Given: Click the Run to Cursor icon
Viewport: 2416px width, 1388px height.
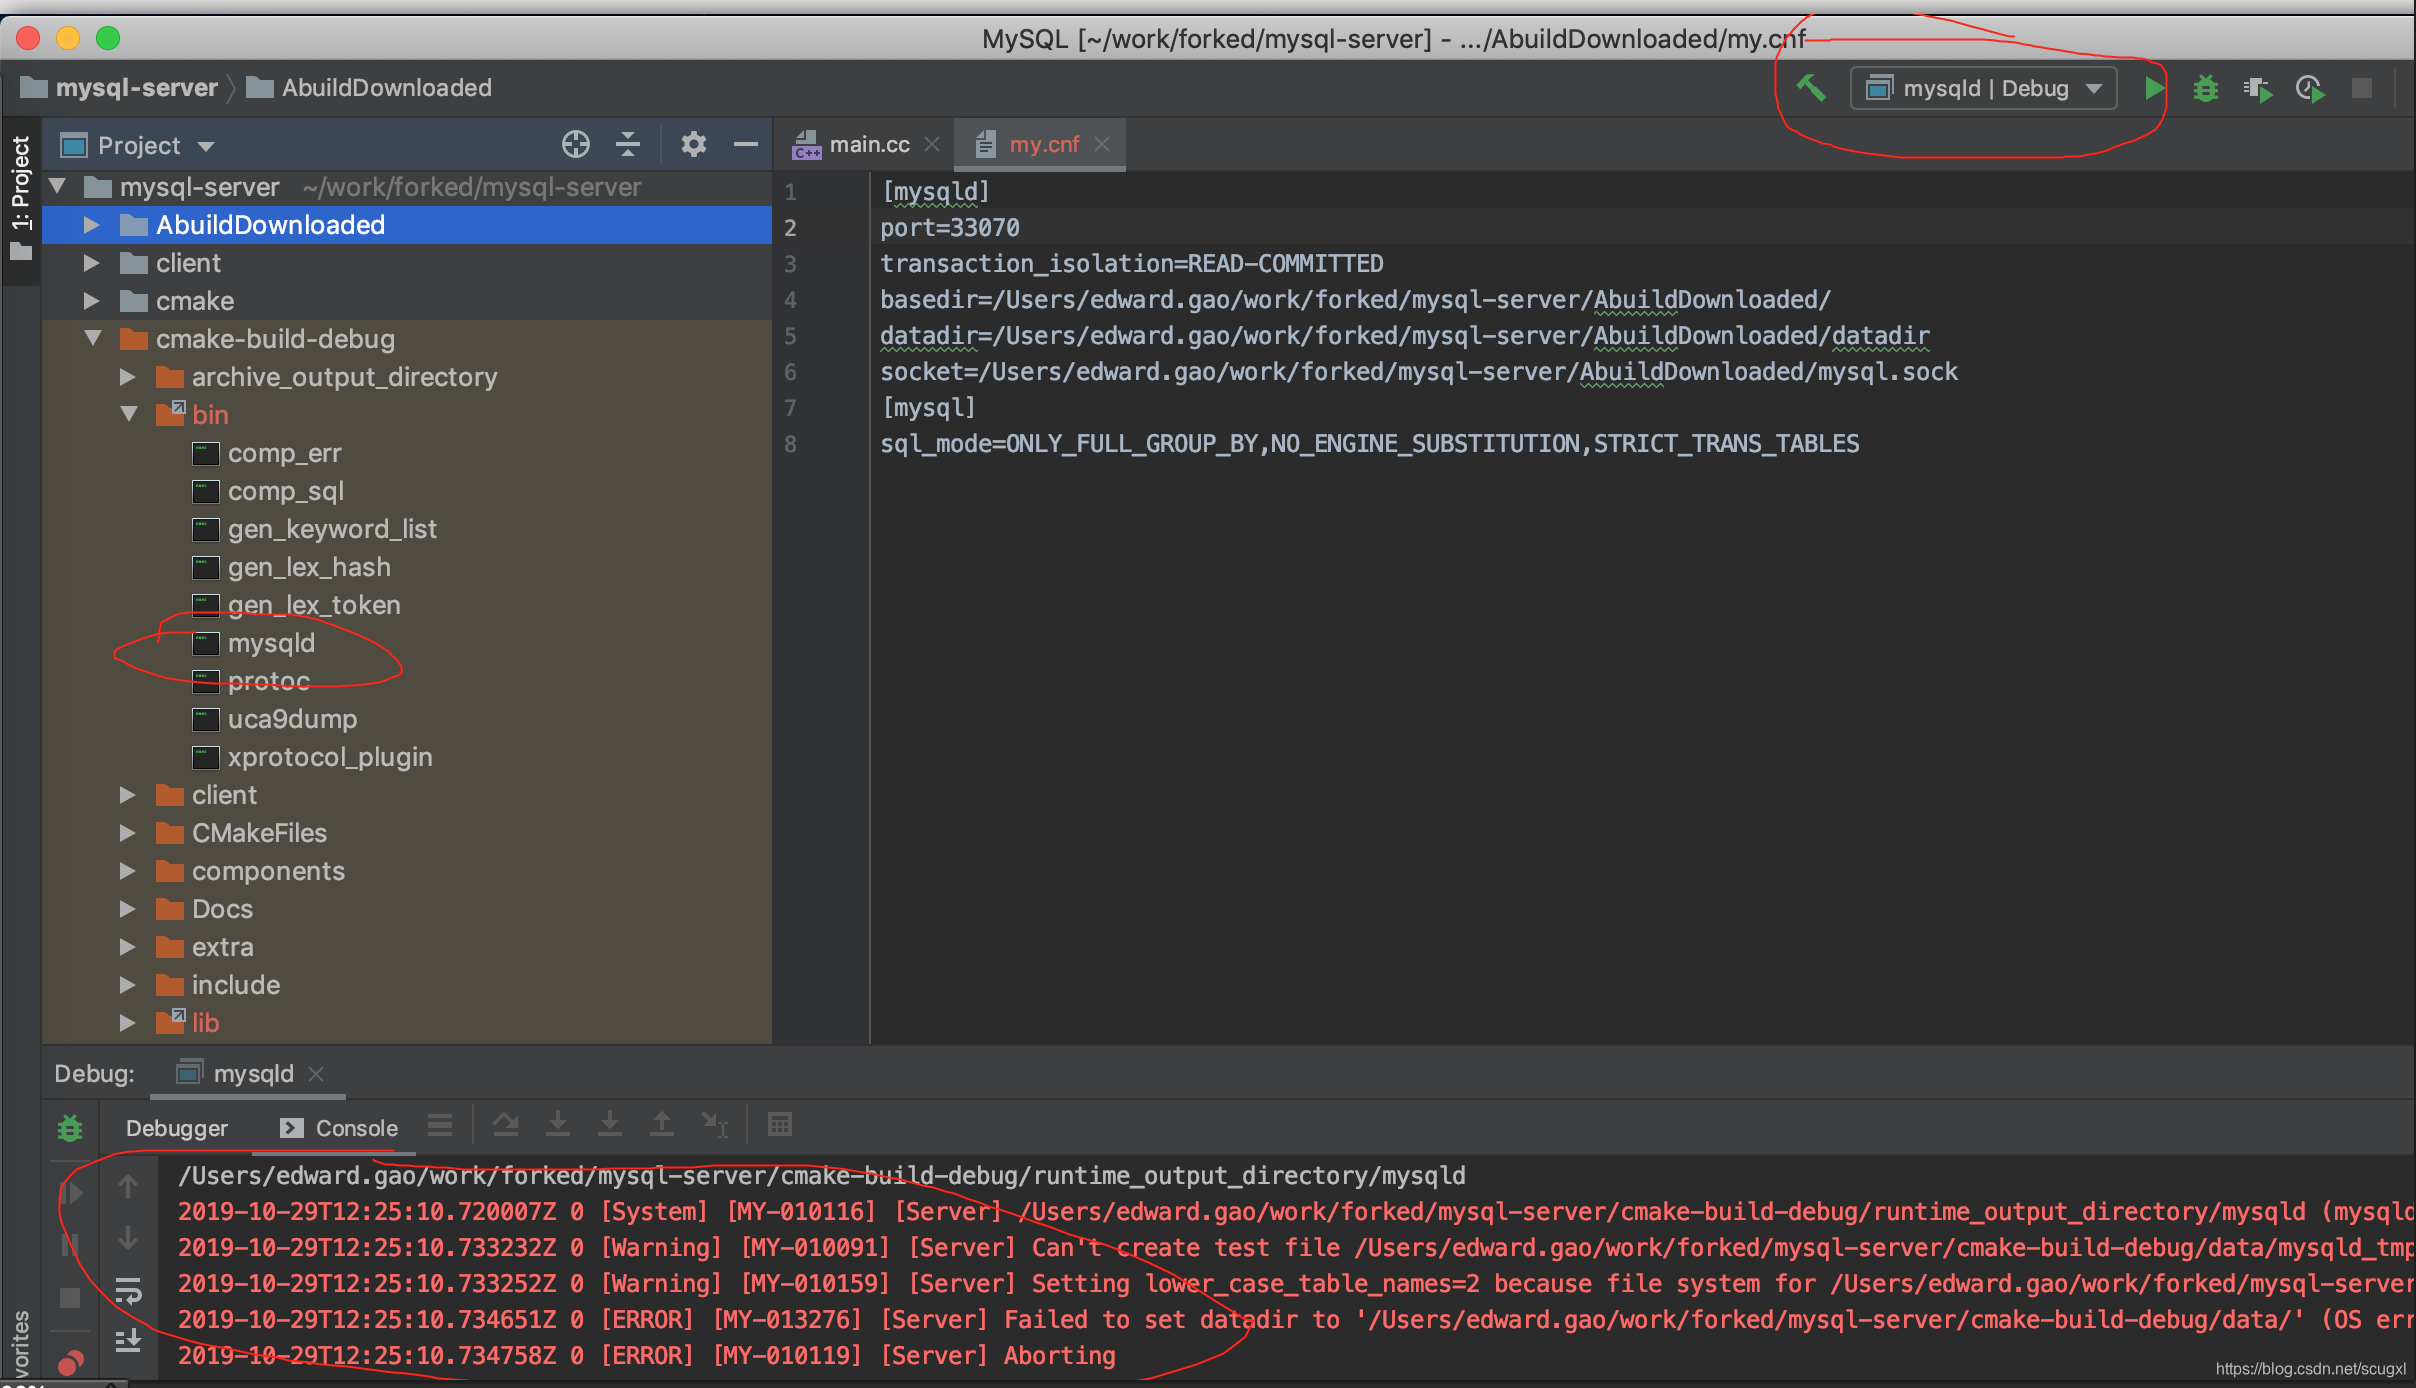Looking at the screenshot, I should pos(714,1125).
